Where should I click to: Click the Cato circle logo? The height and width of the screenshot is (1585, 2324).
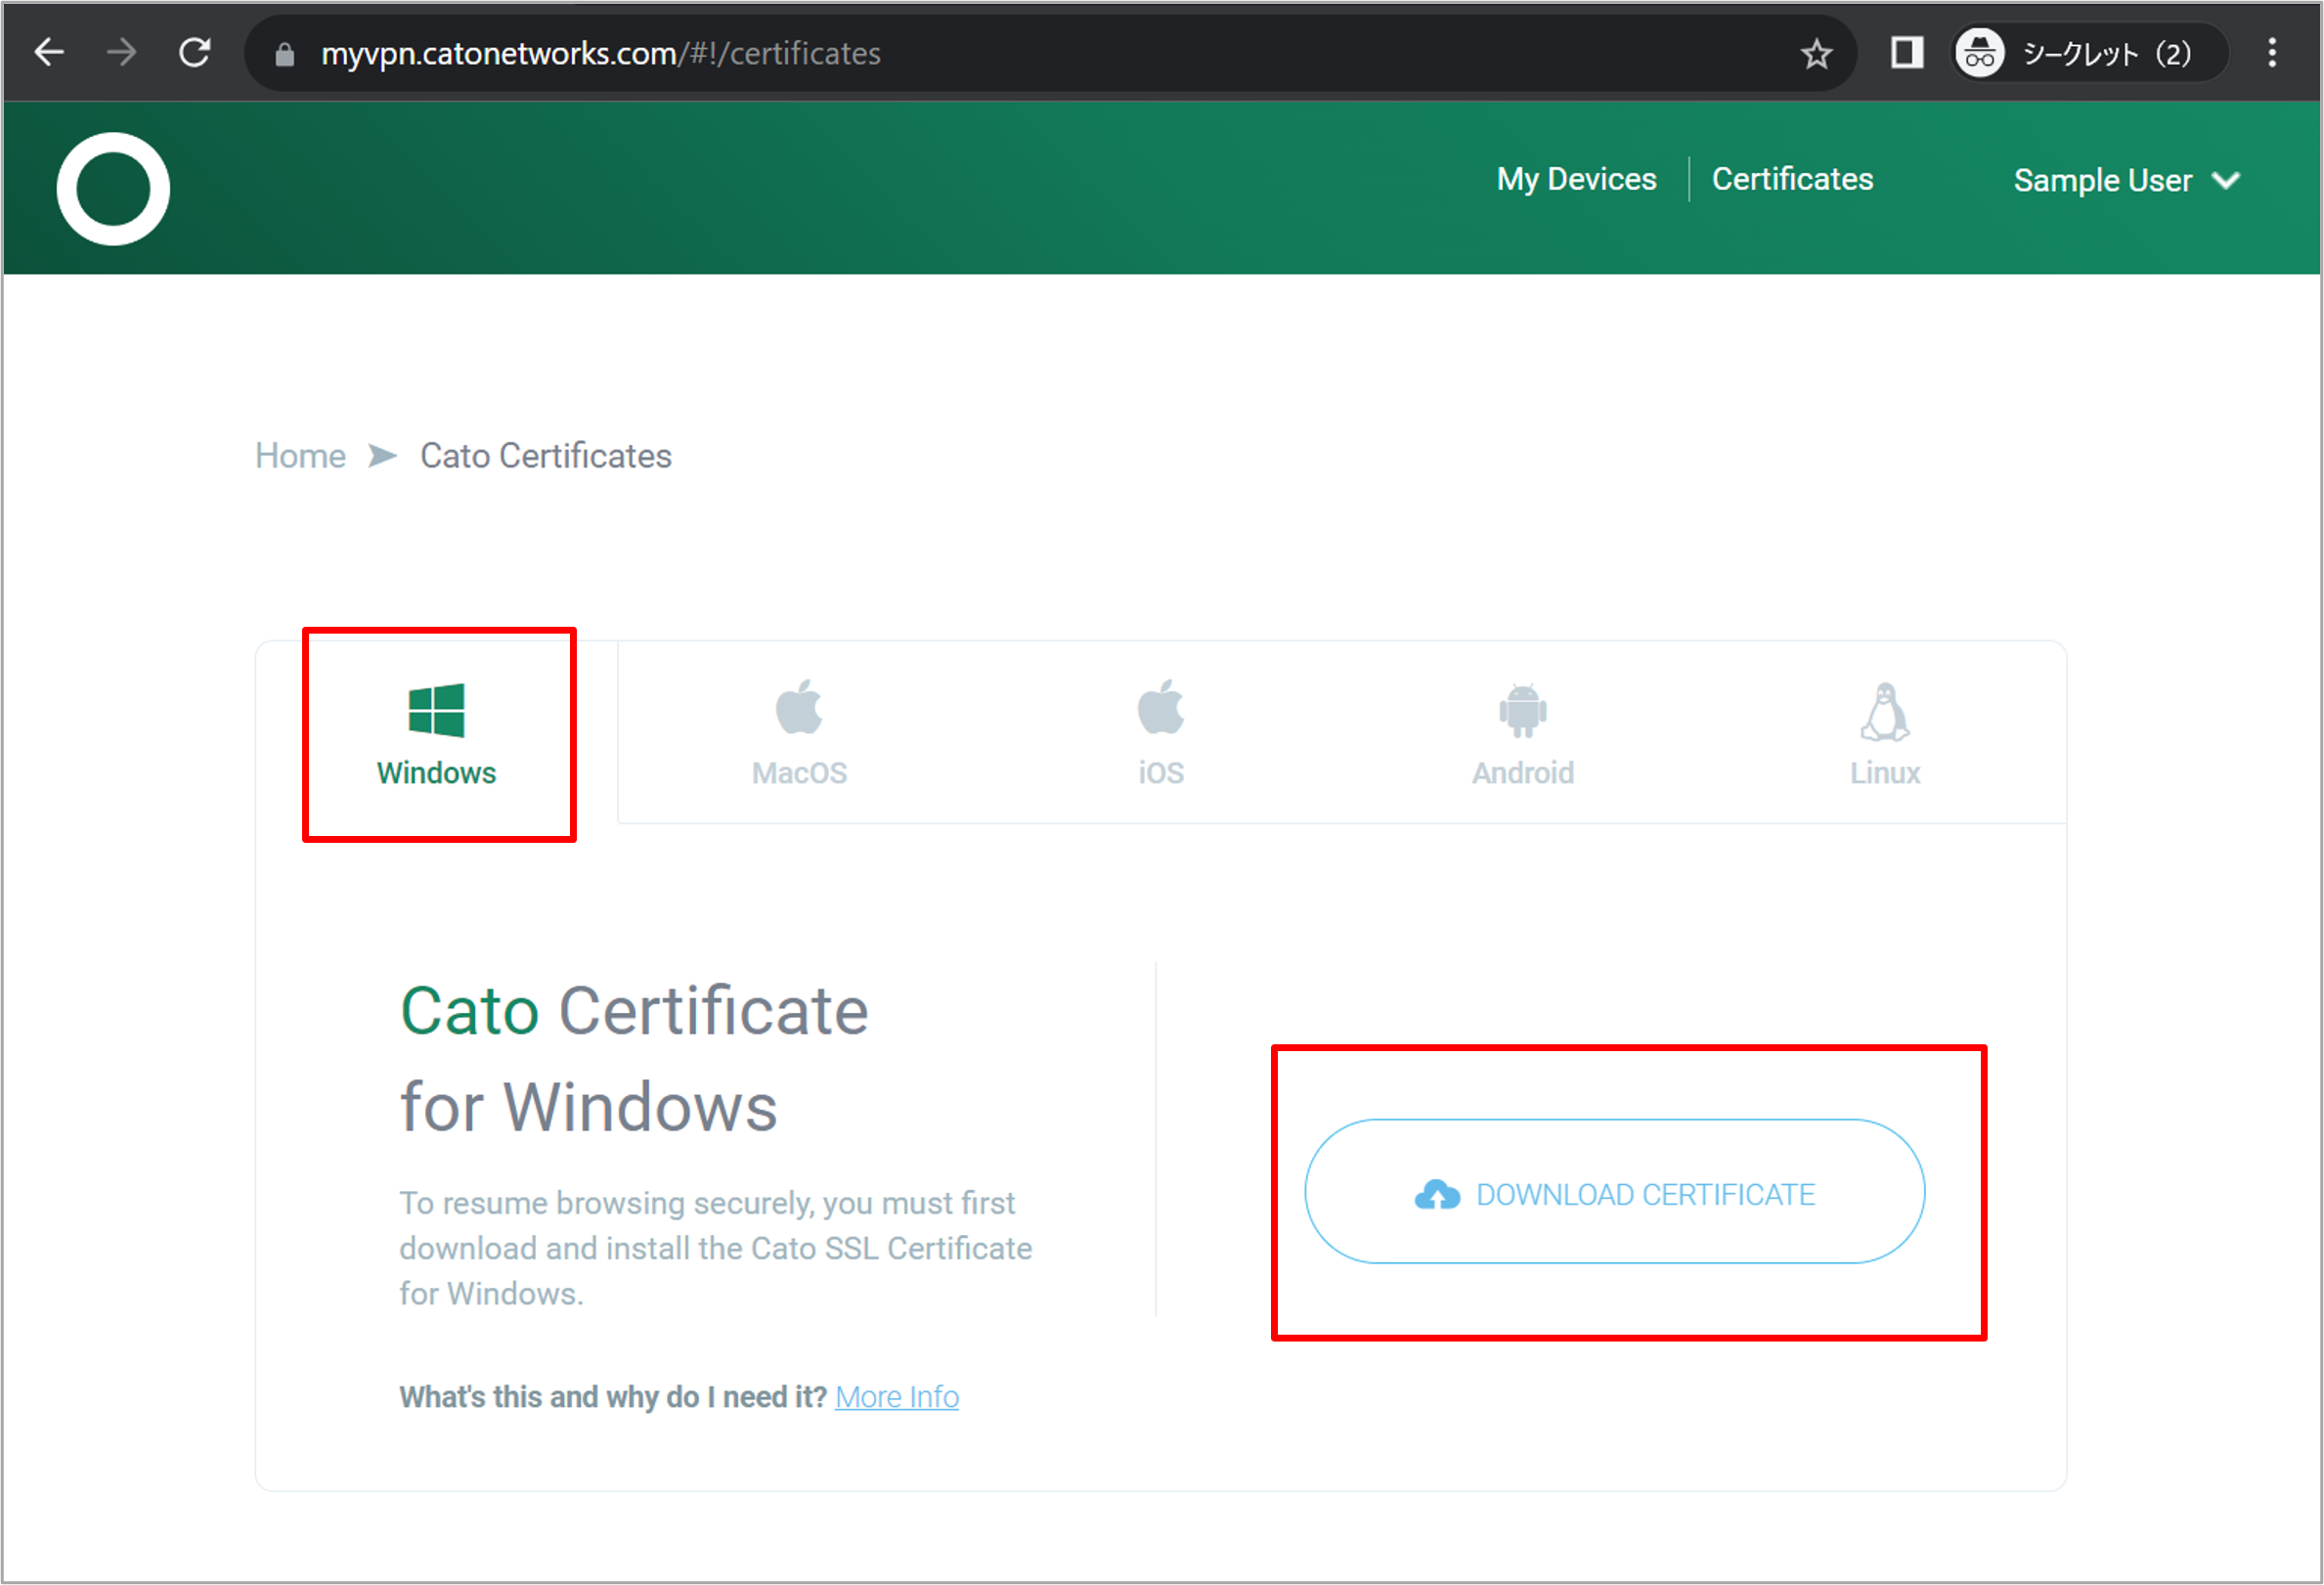pyautogui.click(x=113, y=189)
